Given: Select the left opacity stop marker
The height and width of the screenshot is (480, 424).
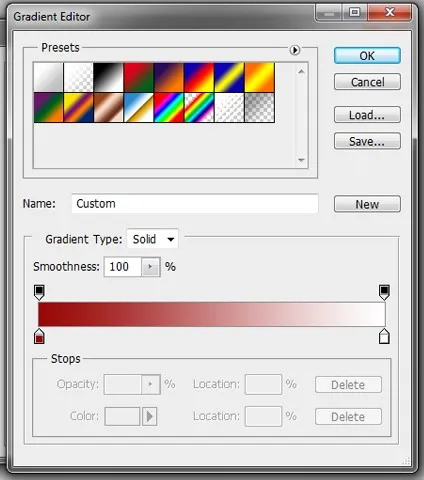Looking at the screenshot, I should click(x=39, y=292).
